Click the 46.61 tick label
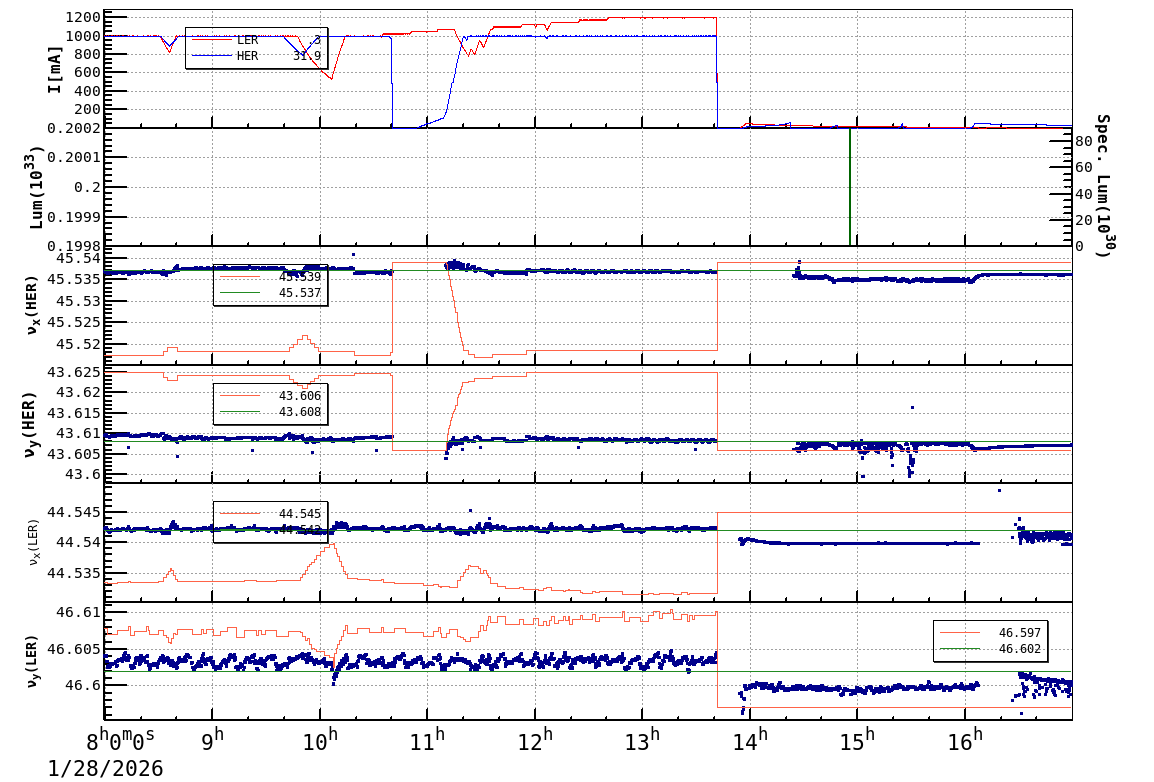 coord(78,613)
